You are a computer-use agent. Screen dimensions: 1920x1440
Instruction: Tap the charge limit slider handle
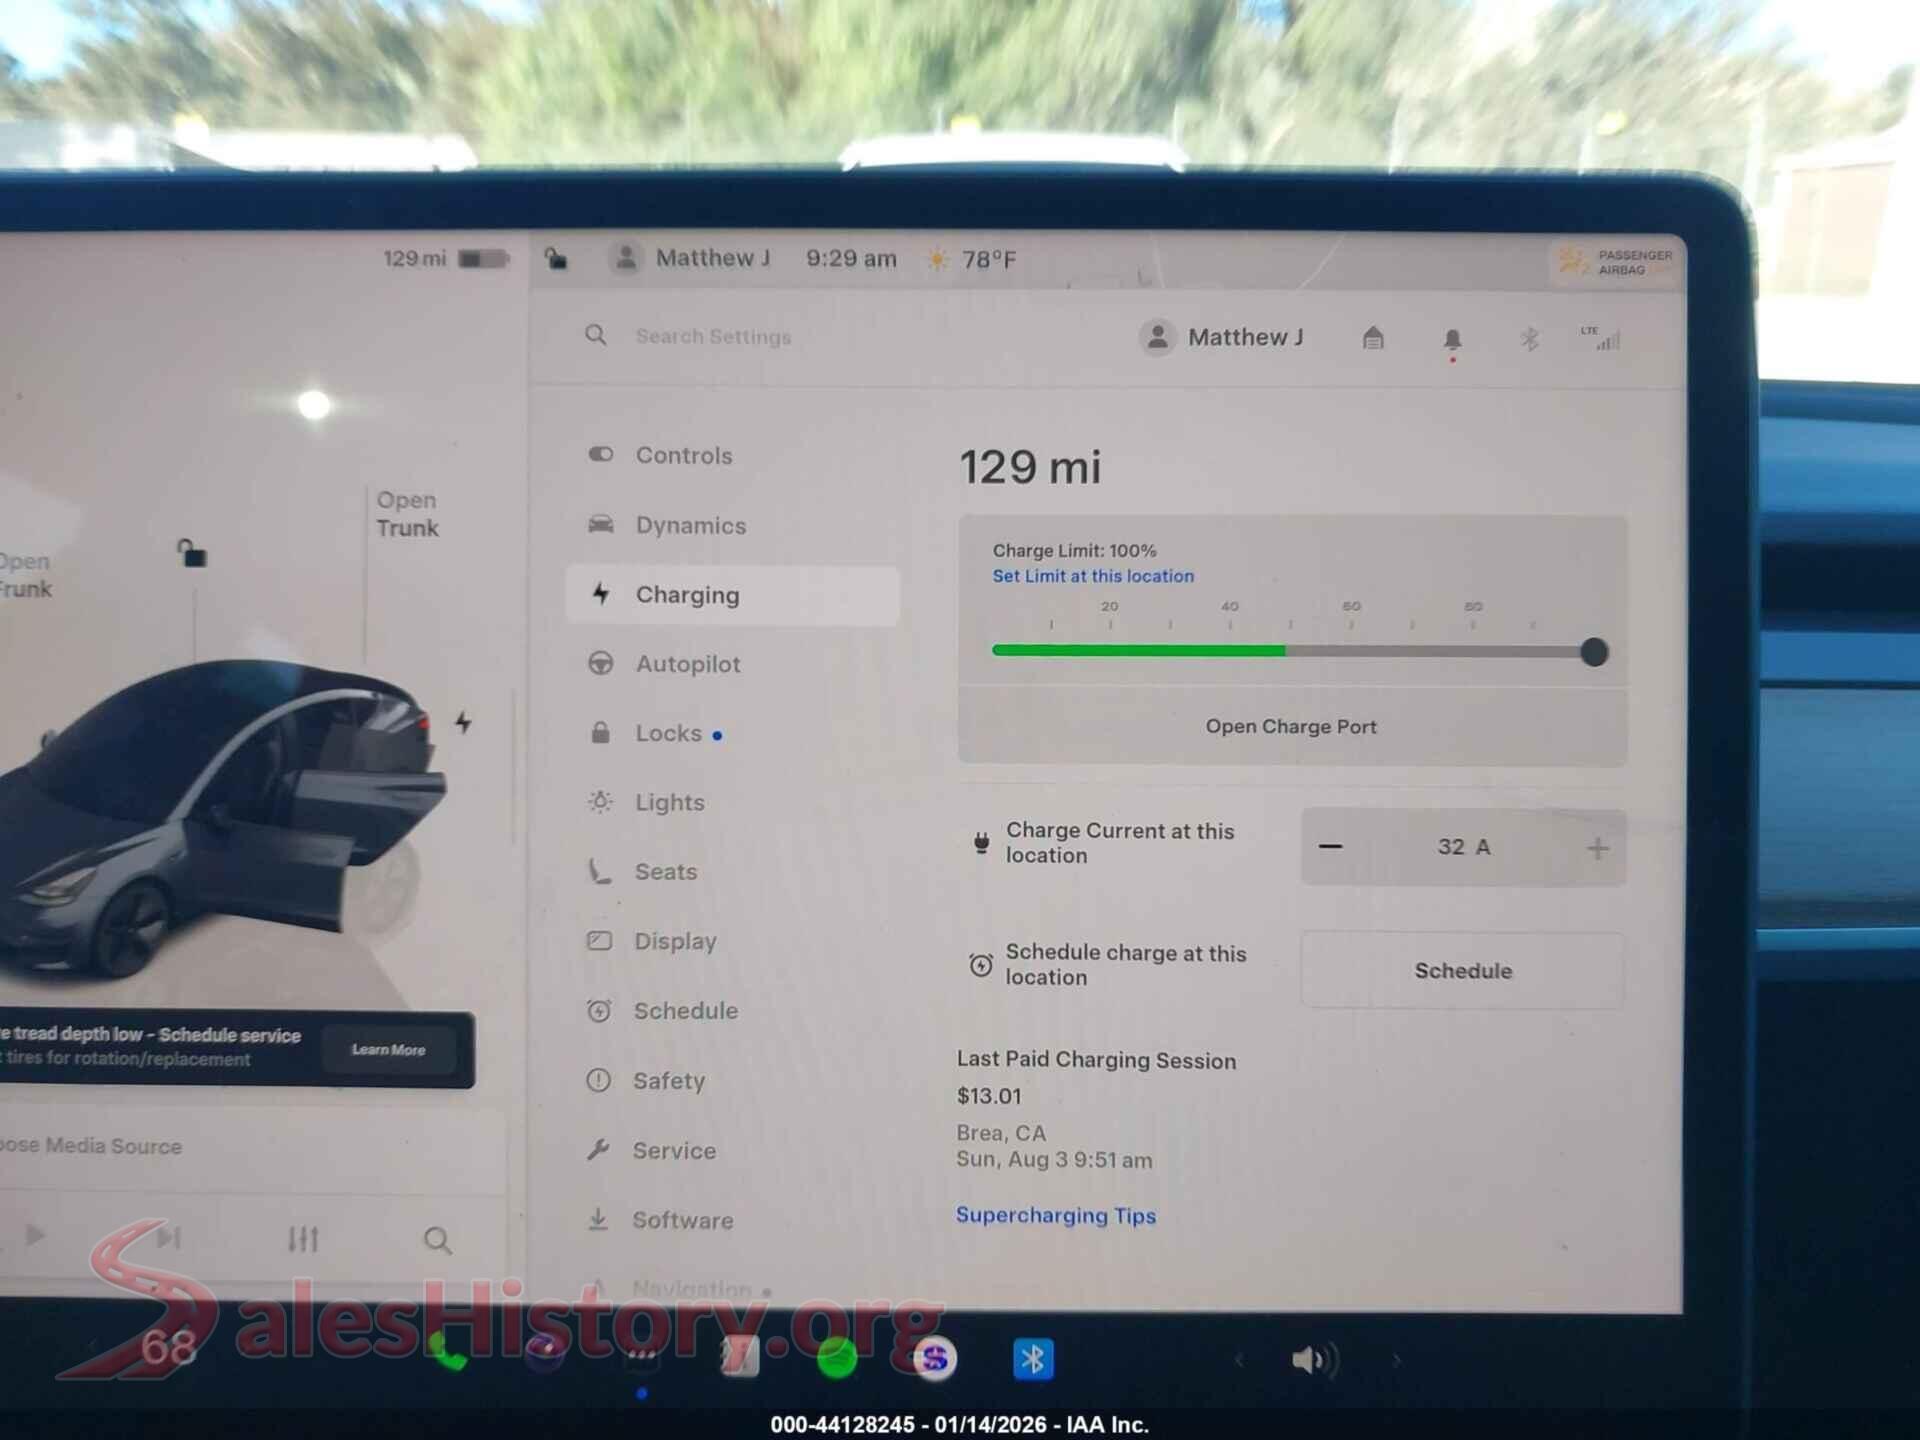pos(1594,652)
